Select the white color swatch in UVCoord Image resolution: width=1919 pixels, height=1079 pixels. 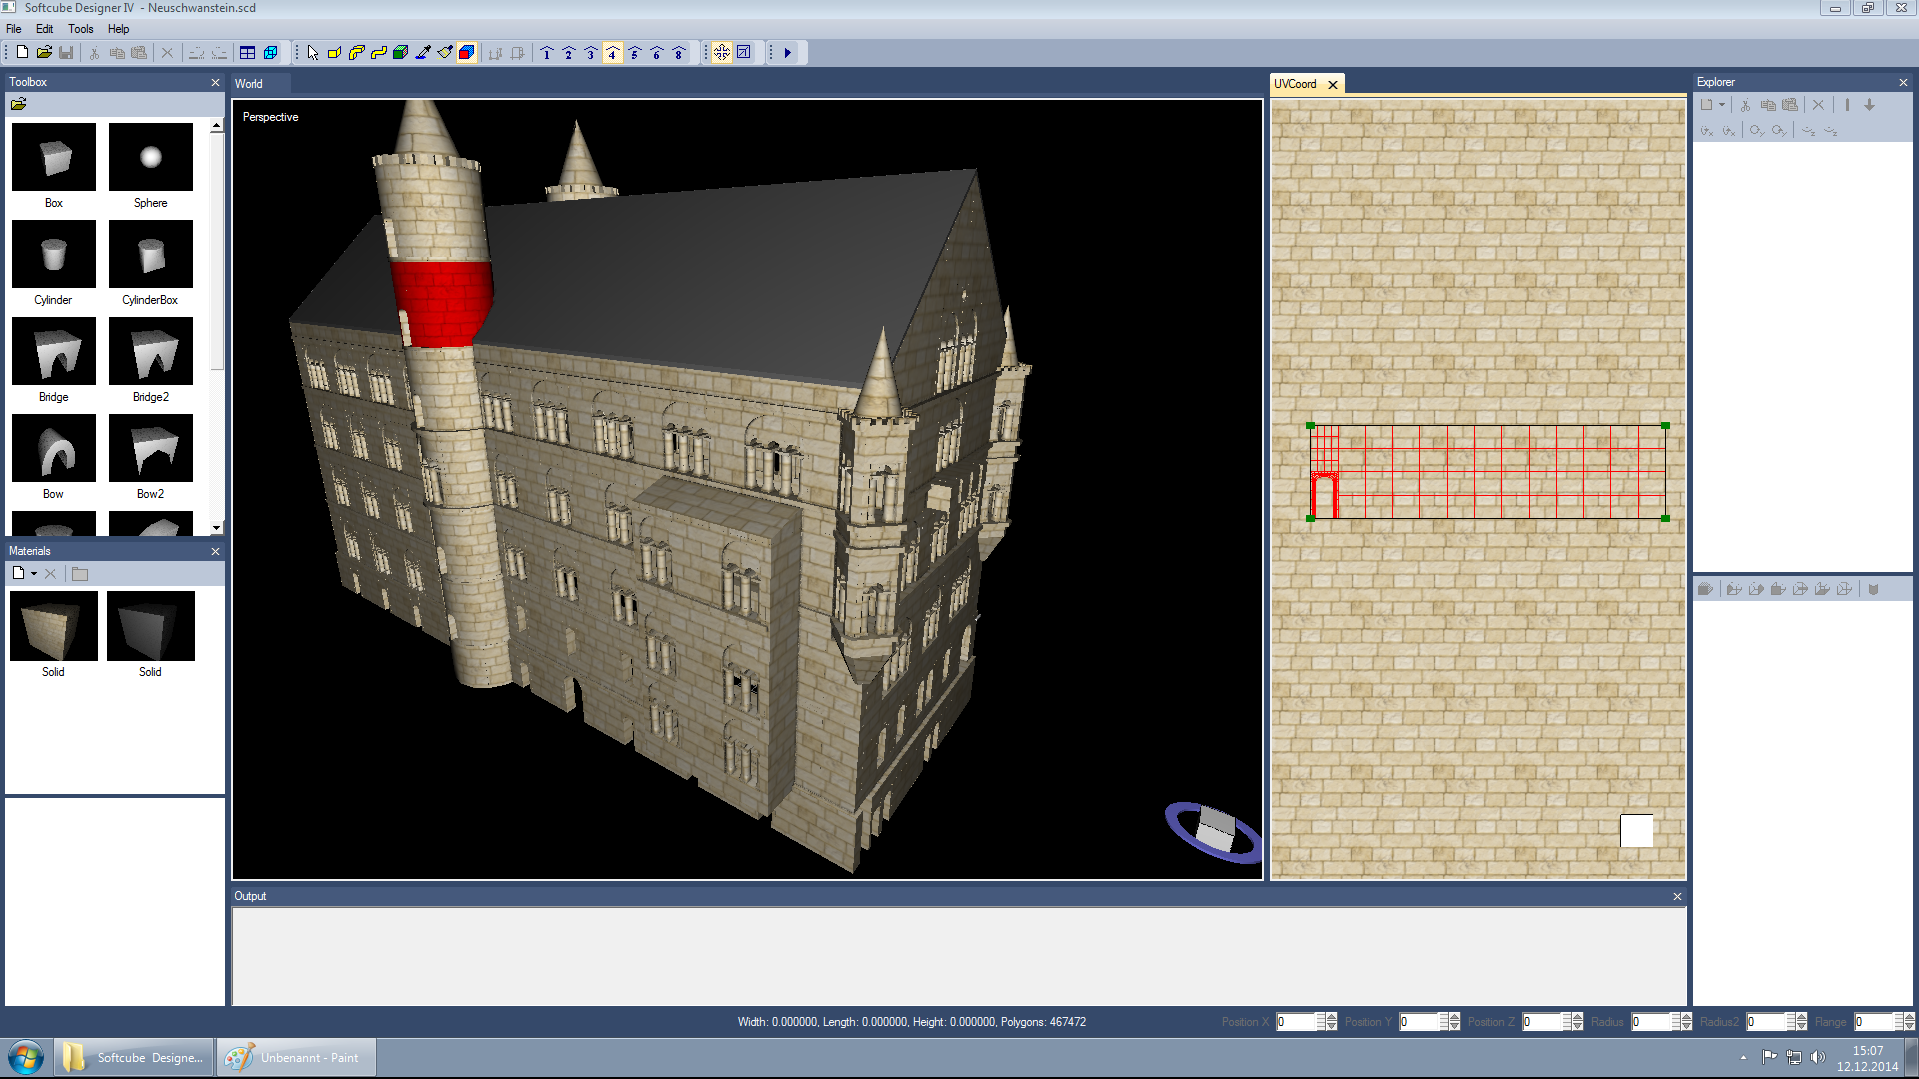pos(1636,830)
